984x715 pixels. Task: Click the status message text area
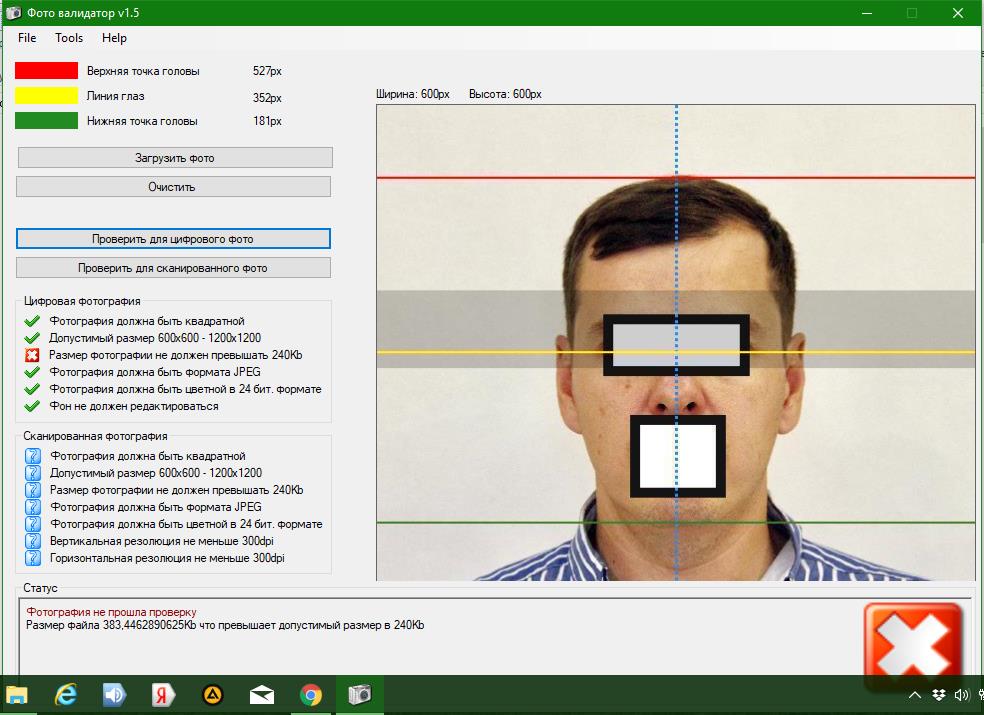click(439, 637)
